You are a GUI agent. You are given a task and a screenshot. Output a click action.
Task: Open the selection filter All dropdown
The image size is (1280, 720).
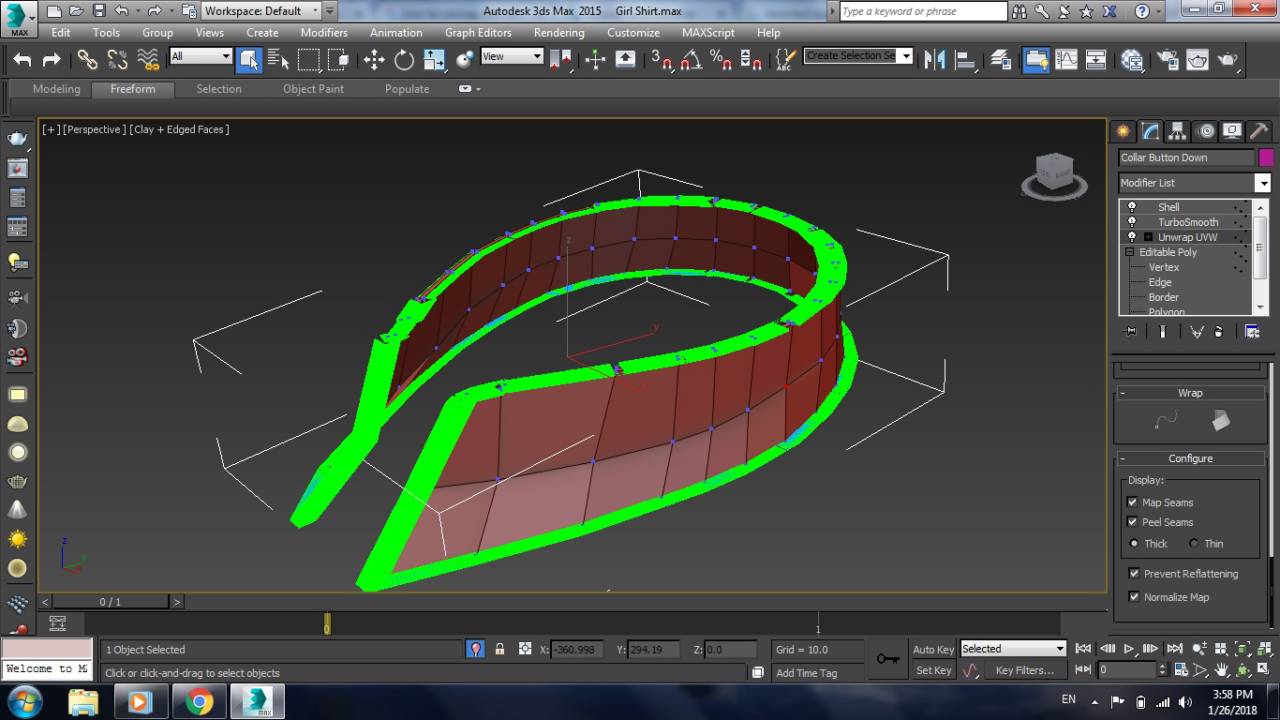(x=201, y=57)
